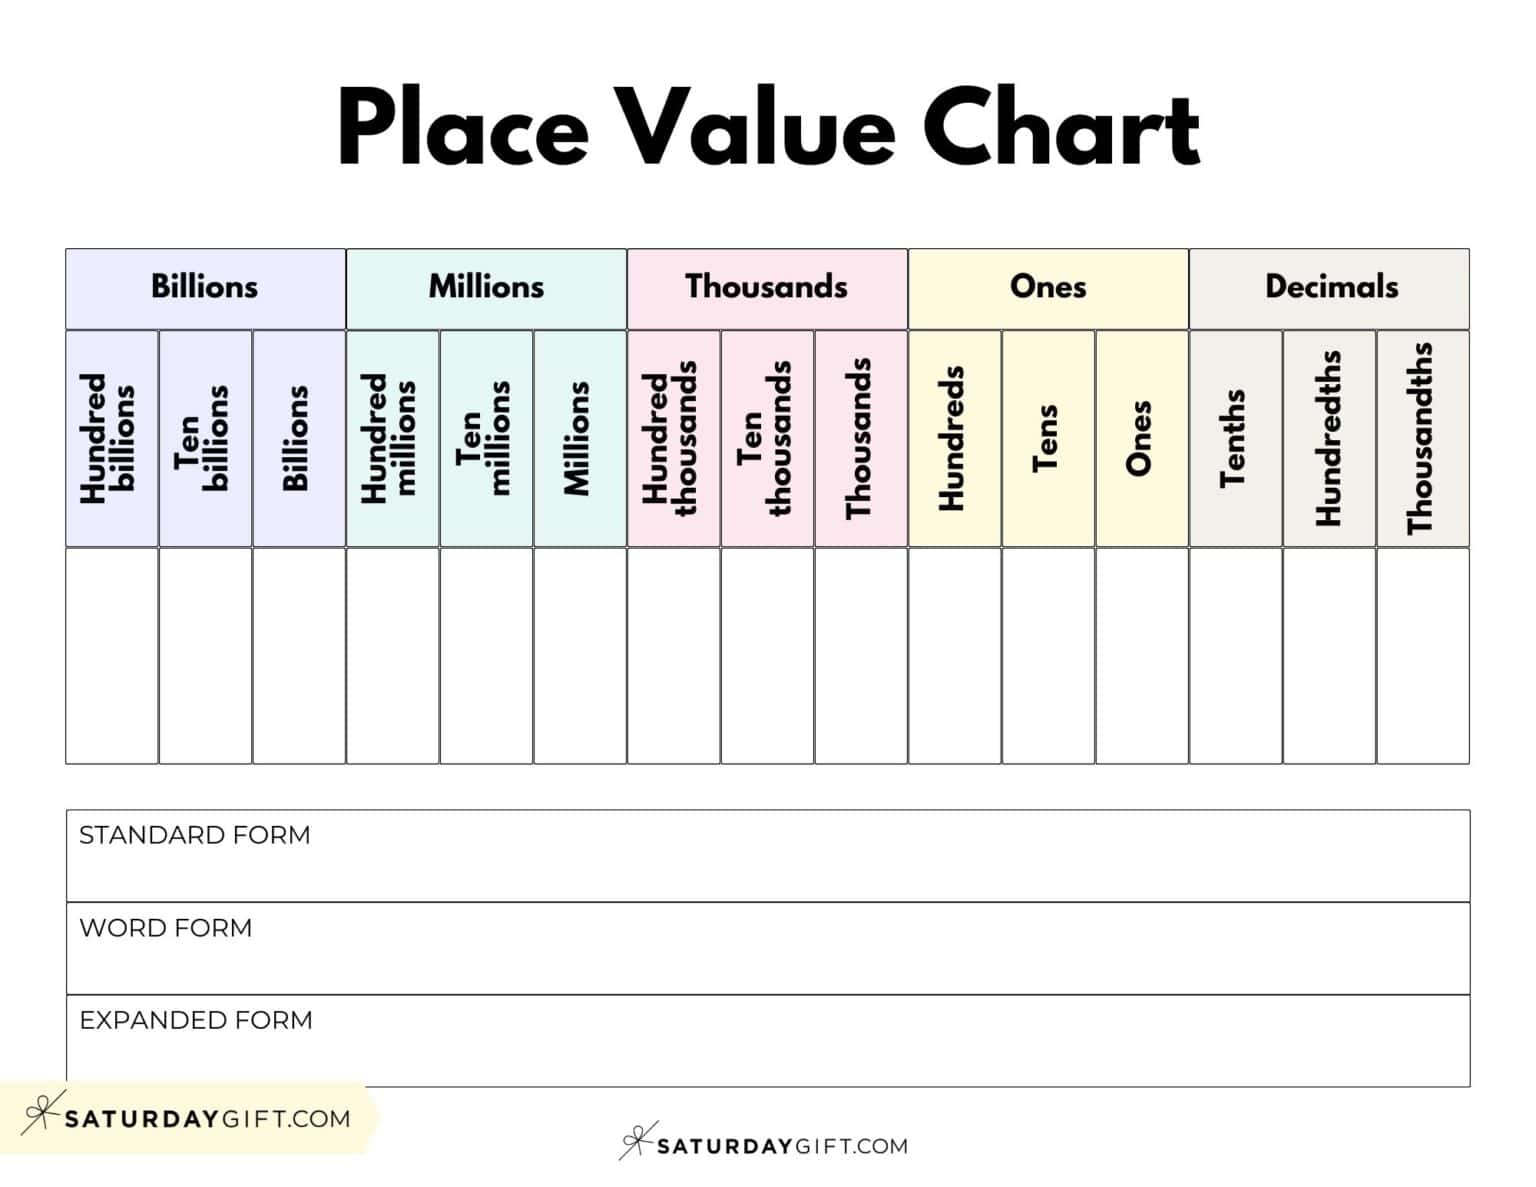Click the blank cell below Ten millions

pyautogui.click(x=486, y=656)
